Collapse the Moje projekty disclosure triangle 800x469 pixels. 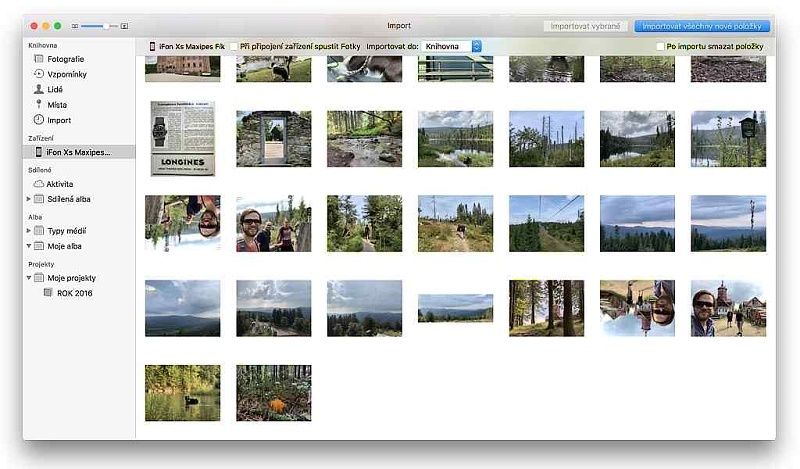point(29,278)
